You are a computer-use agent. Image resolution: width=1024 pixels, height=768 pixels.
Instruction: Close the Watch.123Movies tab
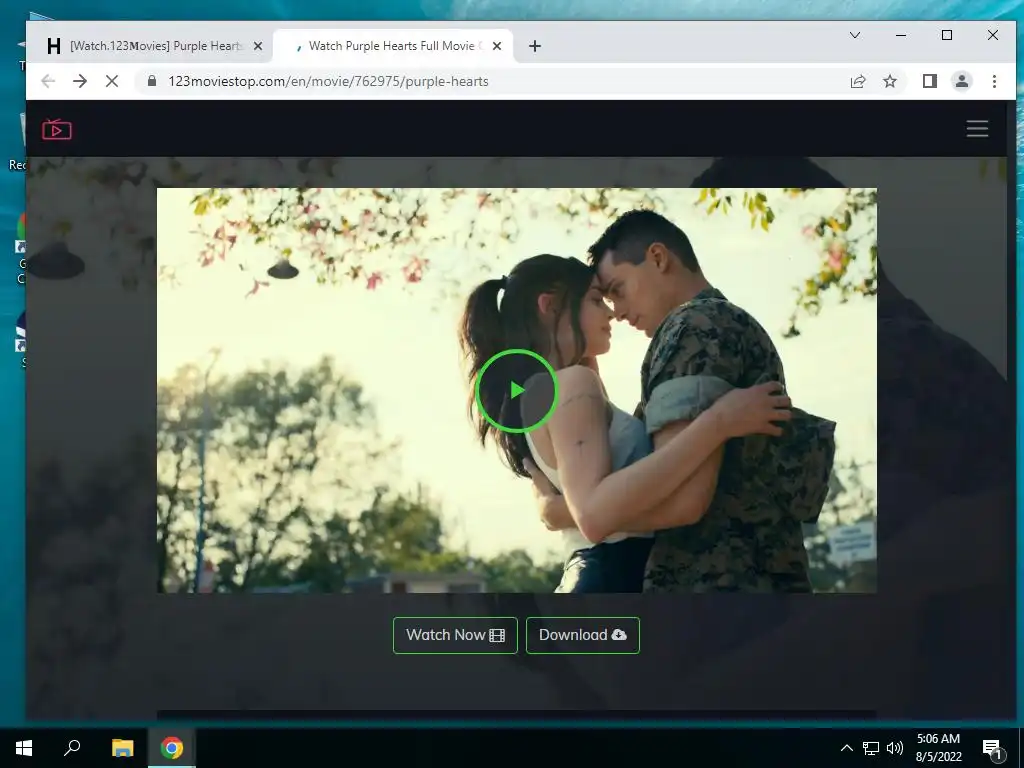pos(258,46)
